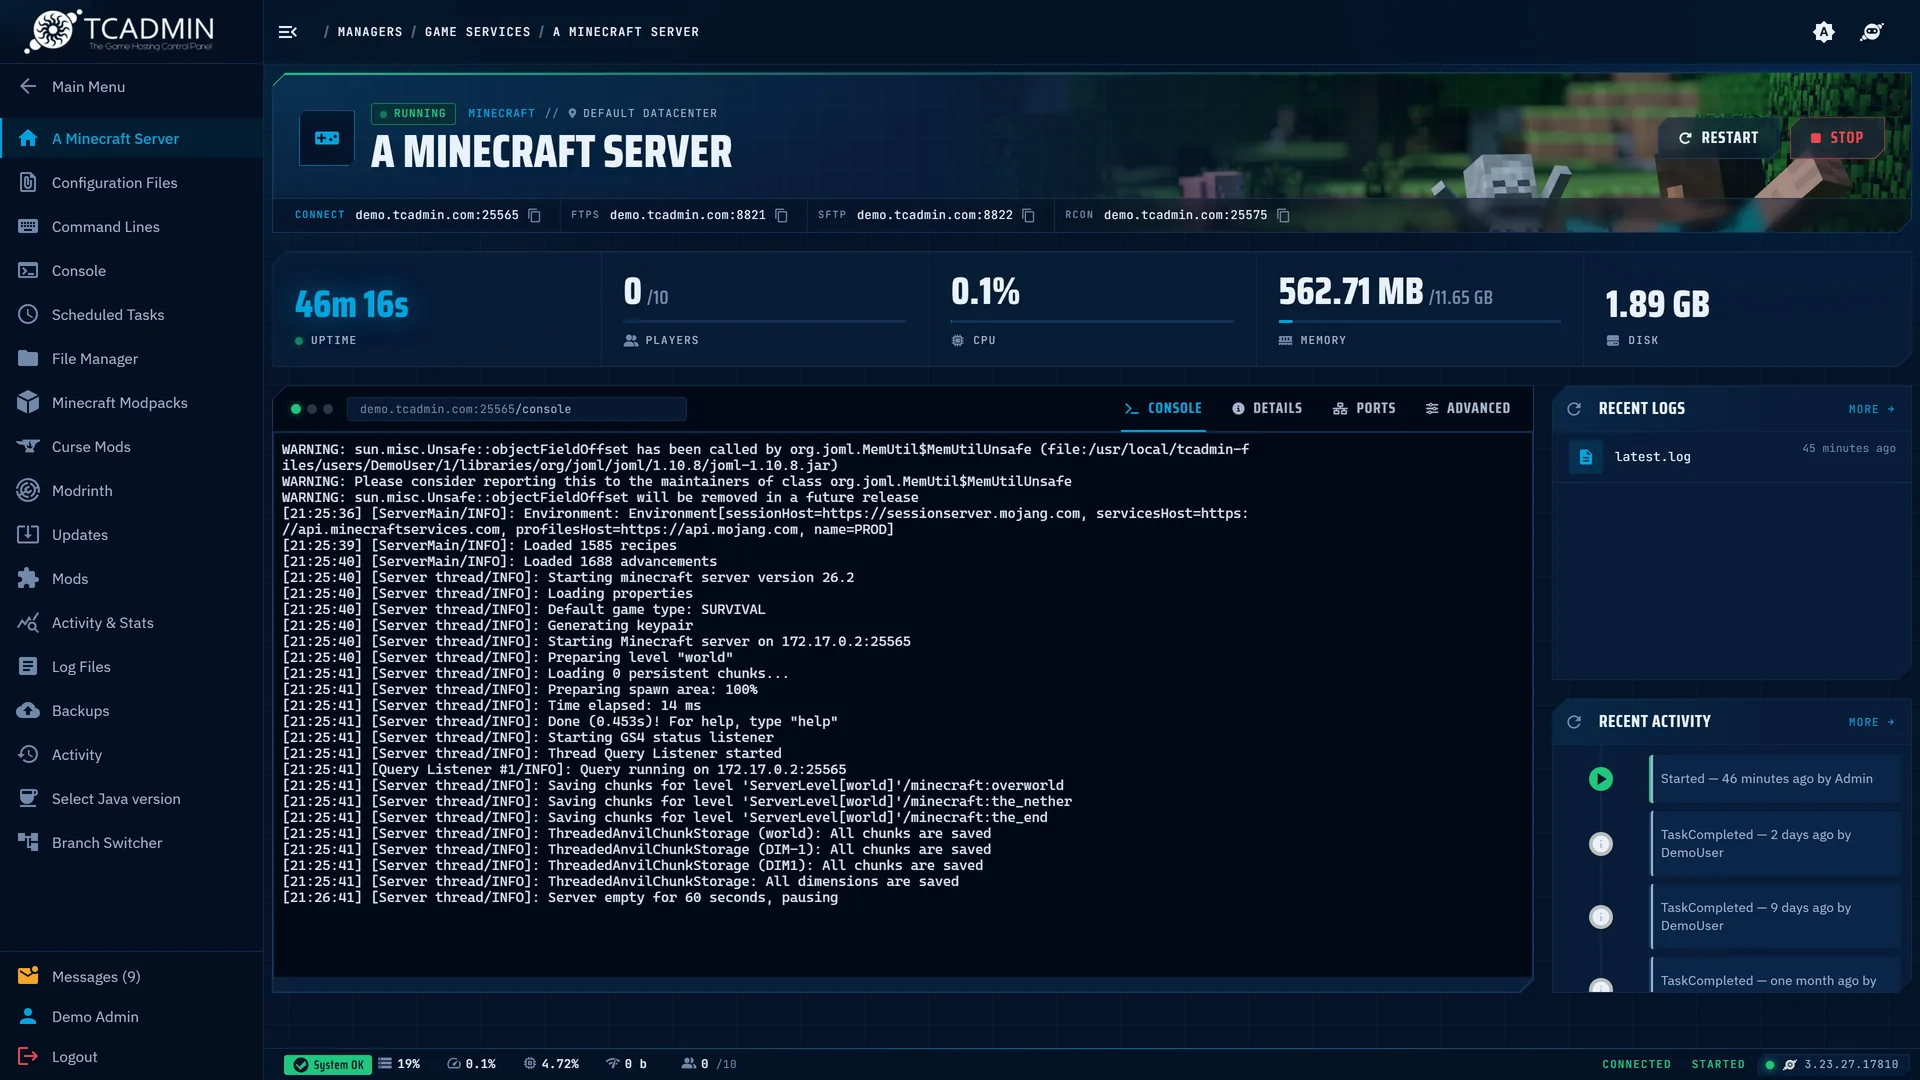Open Messages (9)
This screenshot has height=1080, width=1920.
(131, 977)
